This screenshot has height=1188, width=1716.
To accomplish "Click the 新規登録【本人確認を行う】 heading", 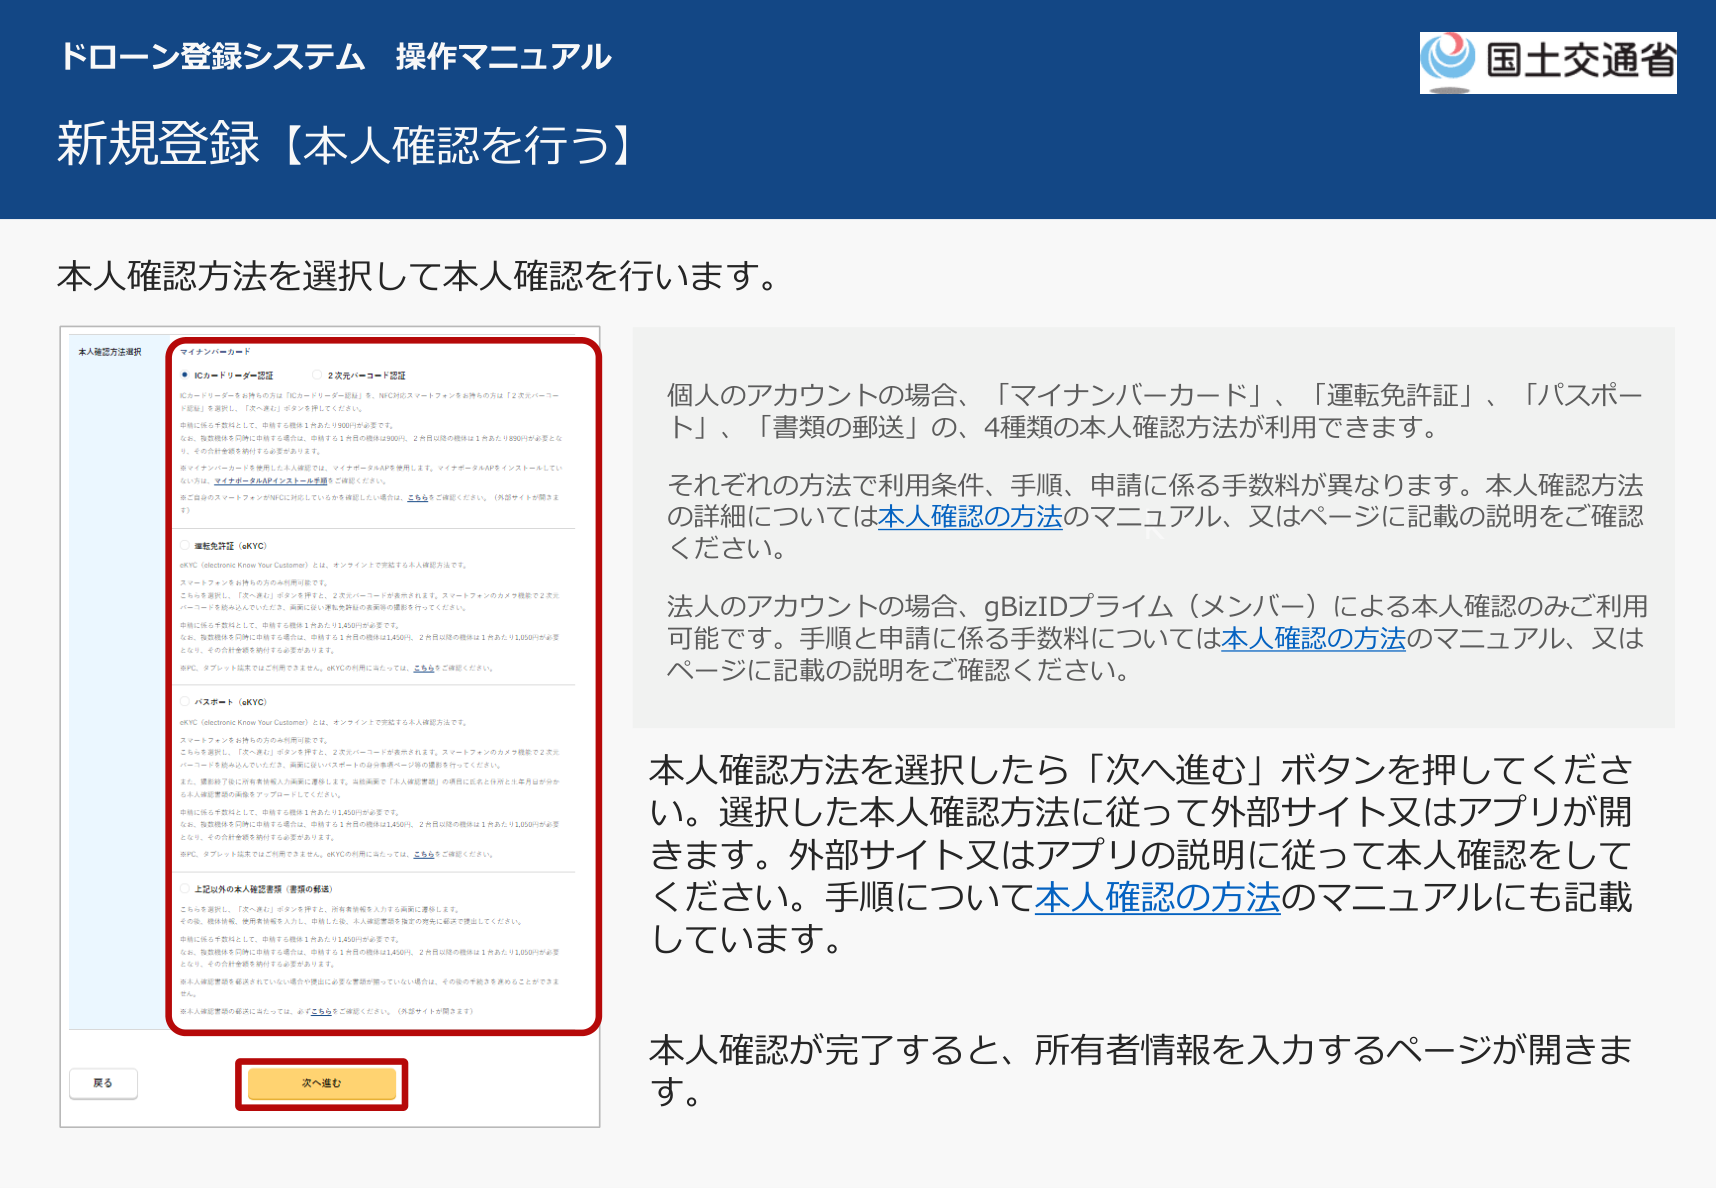I will click(x=345, y=145).
